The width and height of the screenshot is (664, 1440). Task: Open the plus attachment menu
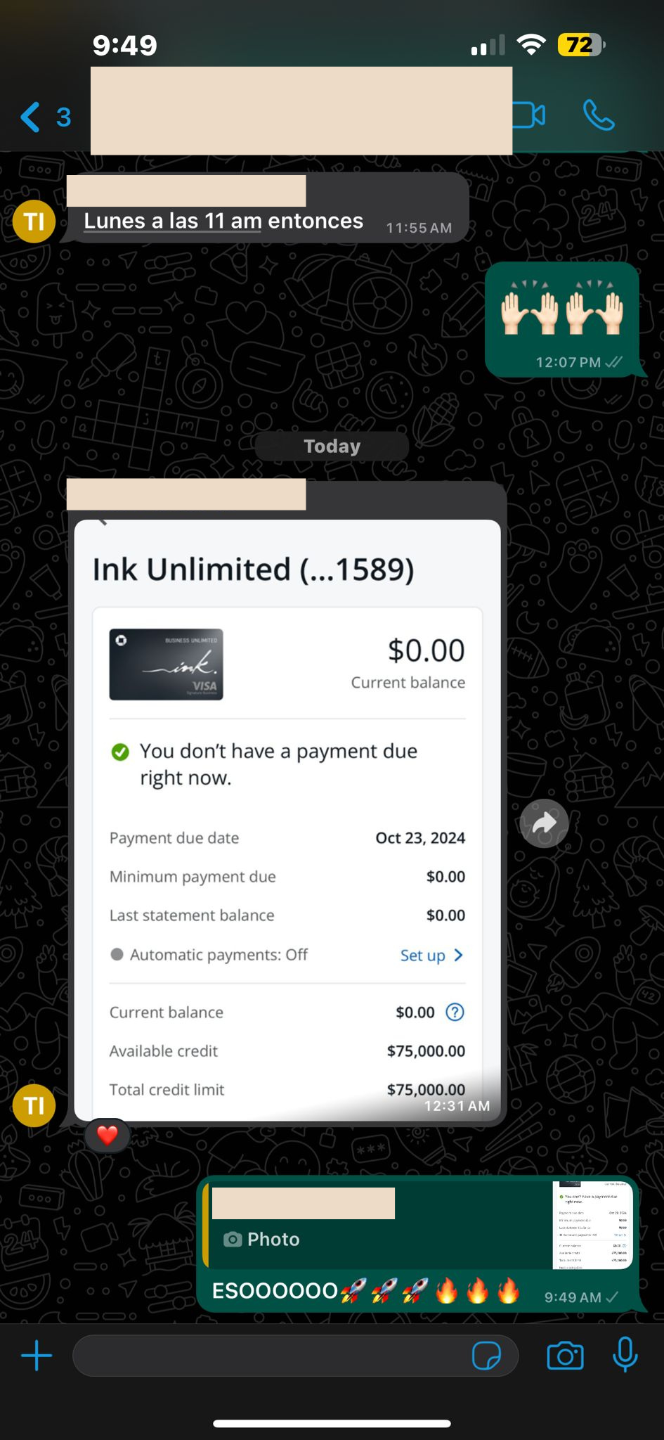(x=36, y=1356)
